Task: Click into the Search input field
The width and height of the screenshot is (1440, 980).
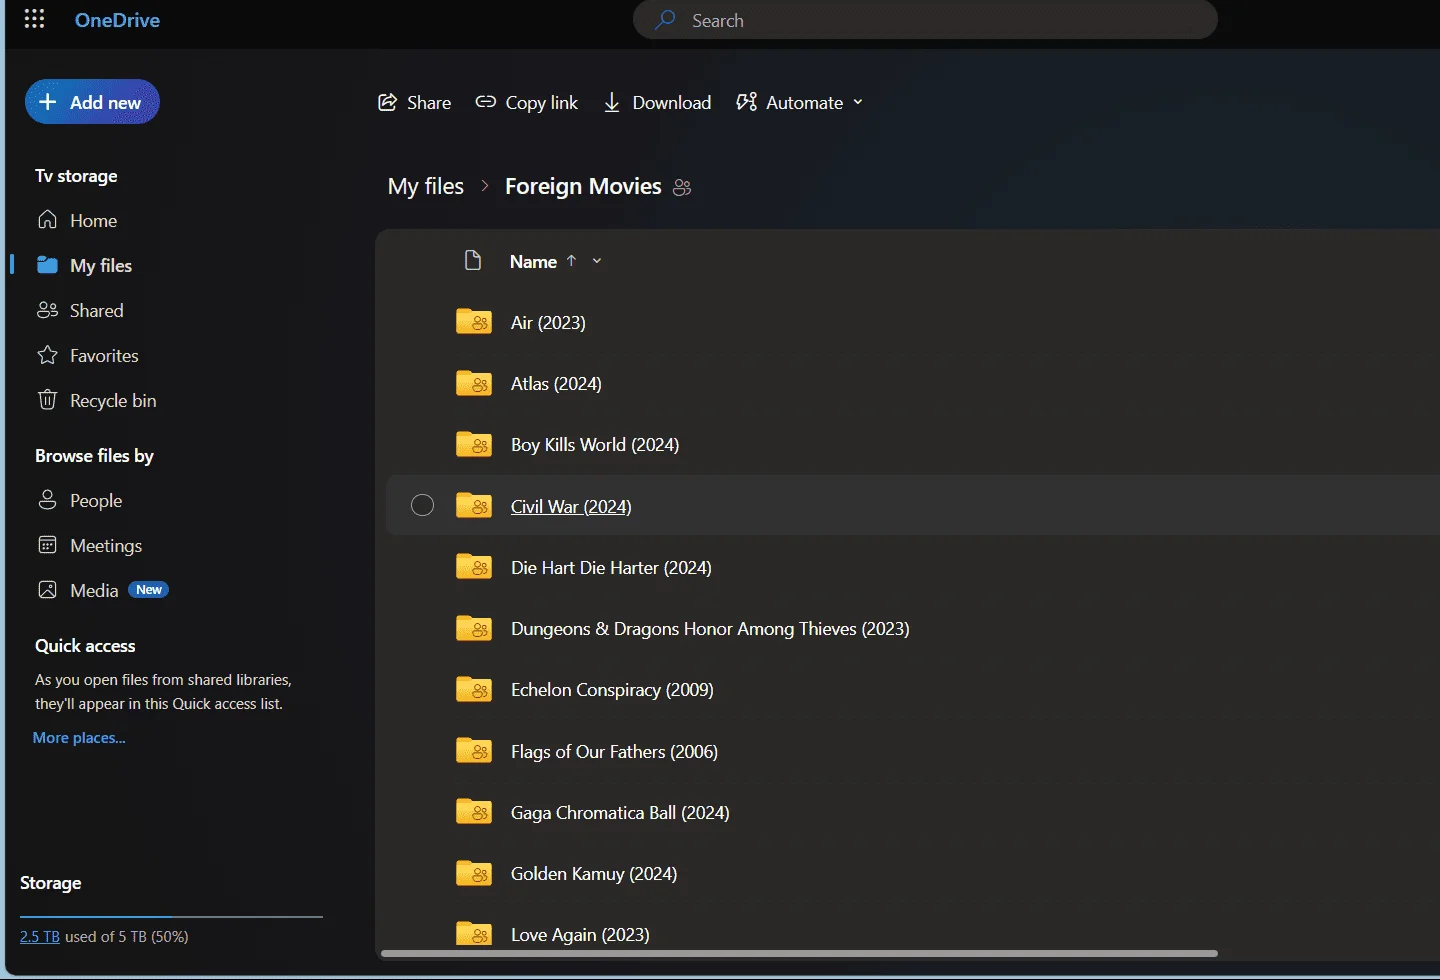Action: (x=925, y=20)
